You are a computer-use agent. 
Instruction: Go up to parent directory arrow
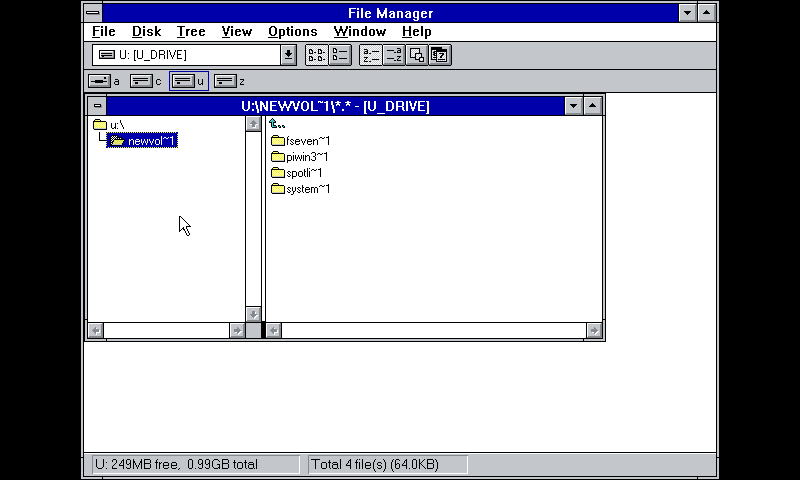point(277,124)
